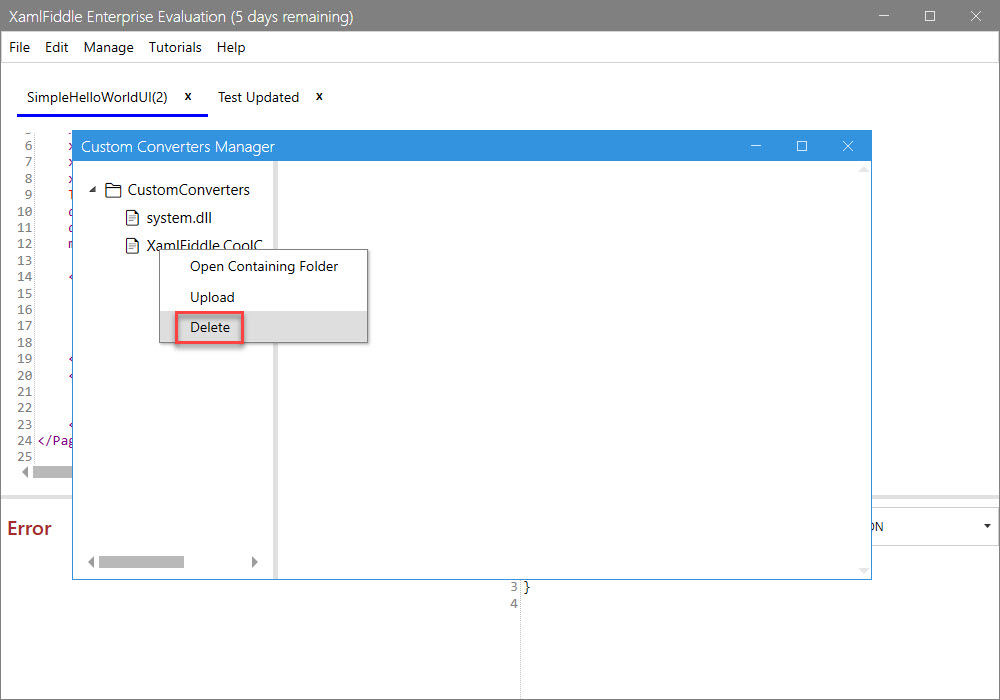Select the system.dll tree item
Image resolution: width=1000 pixels, height=700 pixels.
(179, 218)
